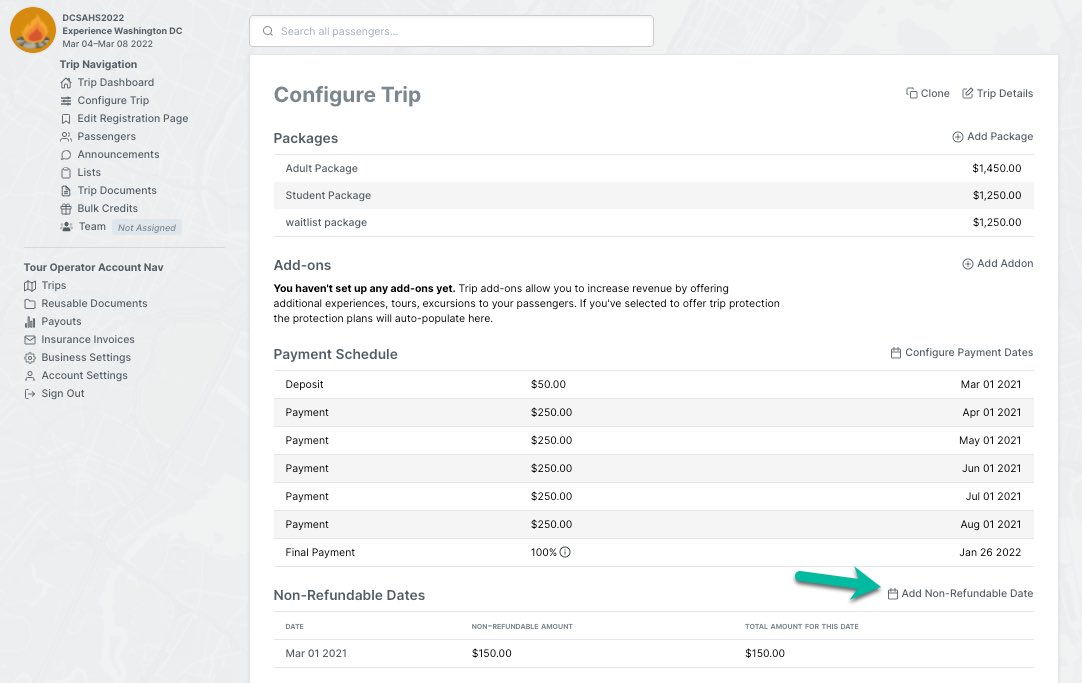Open Trip Documents with the document icon
Viewport: 1082px width, 683px height.
[68, 190]
